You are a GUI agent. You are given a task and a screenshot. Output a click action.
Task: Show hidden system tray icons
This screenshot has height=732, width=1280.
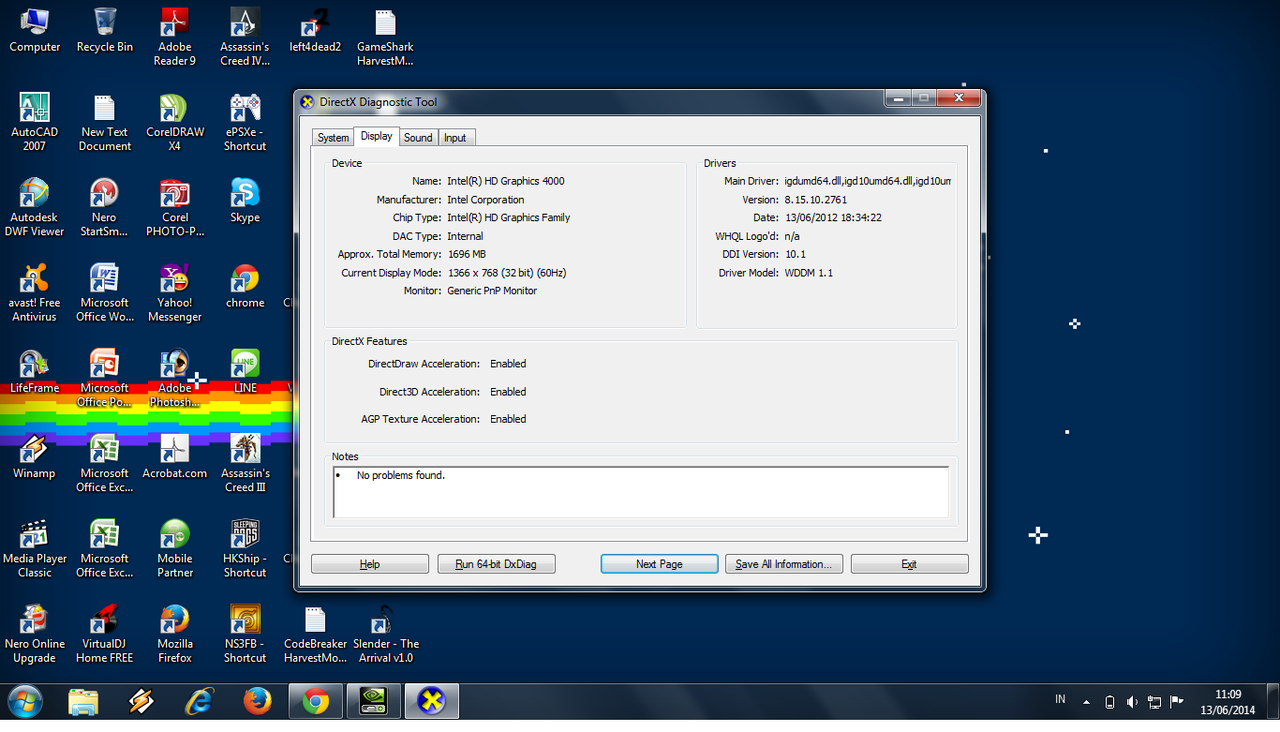pos(1087,702)
